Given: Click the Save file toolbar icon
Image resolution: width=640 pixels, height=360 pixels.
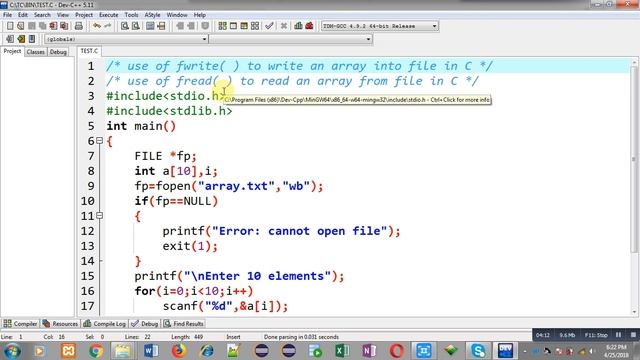Looking at the screenshot, I should coord(31,26).
